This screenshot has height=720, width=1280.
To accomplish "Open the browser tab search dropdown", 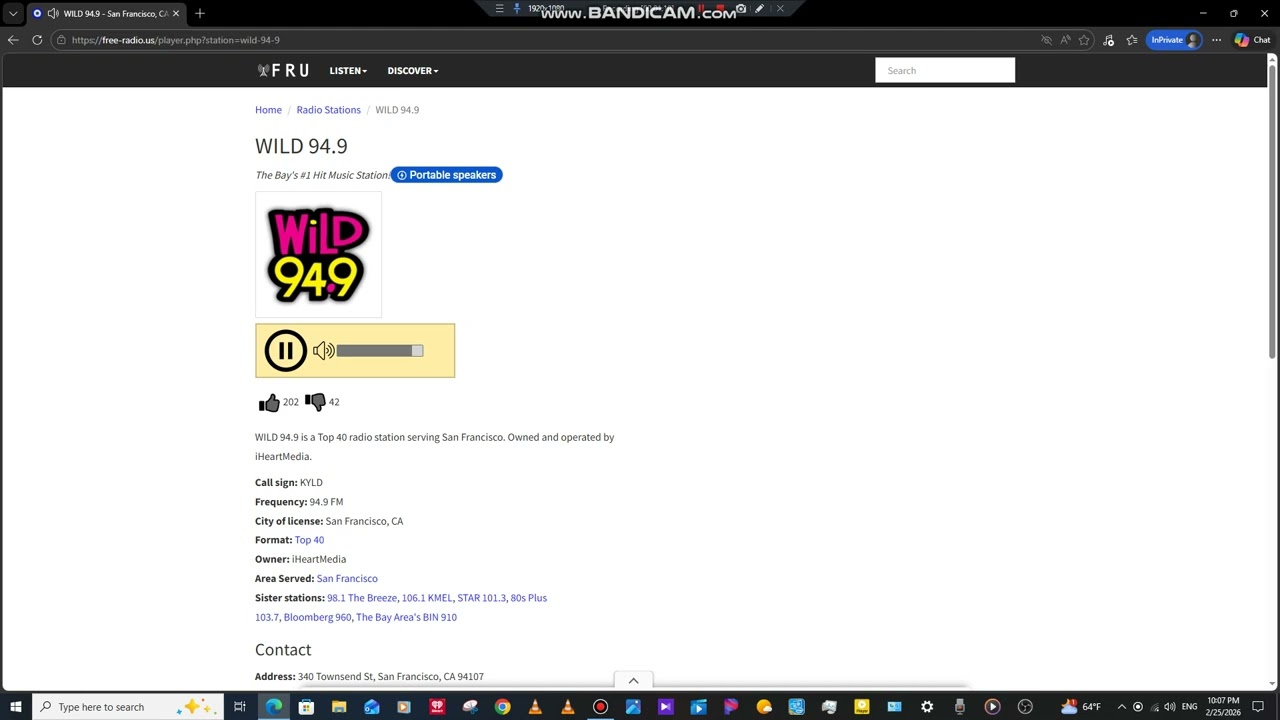I will (x=13, y=14).
